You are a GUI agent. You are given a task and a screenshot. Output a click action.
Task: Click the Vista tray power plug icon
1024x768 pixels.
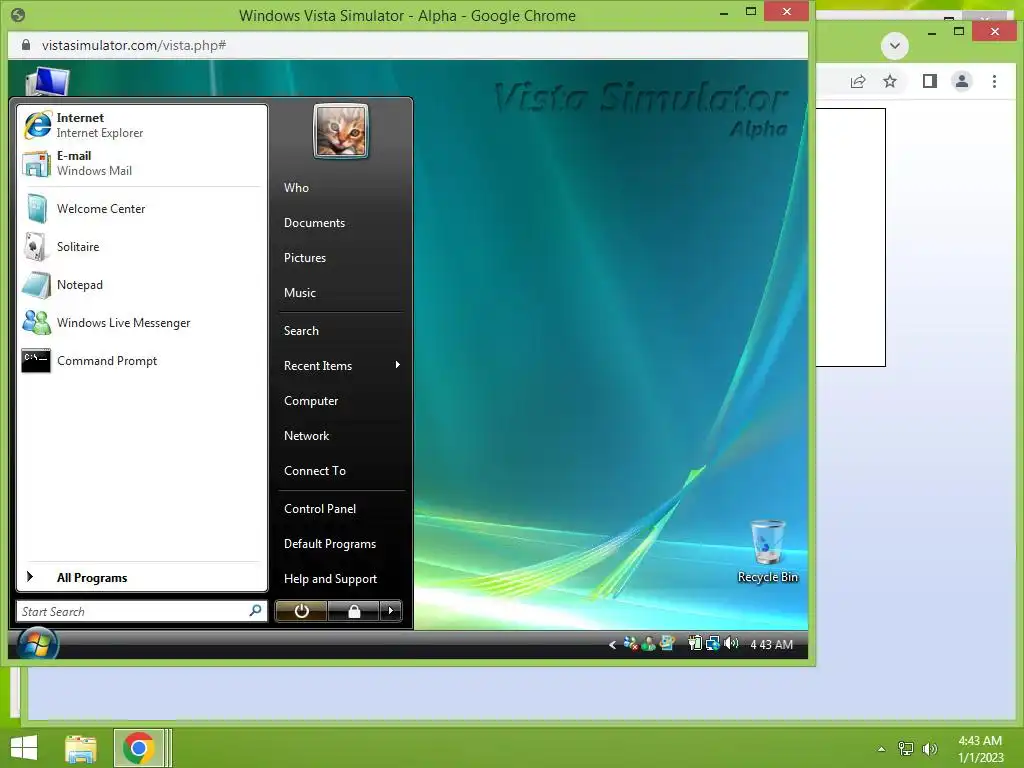[695, 644]
